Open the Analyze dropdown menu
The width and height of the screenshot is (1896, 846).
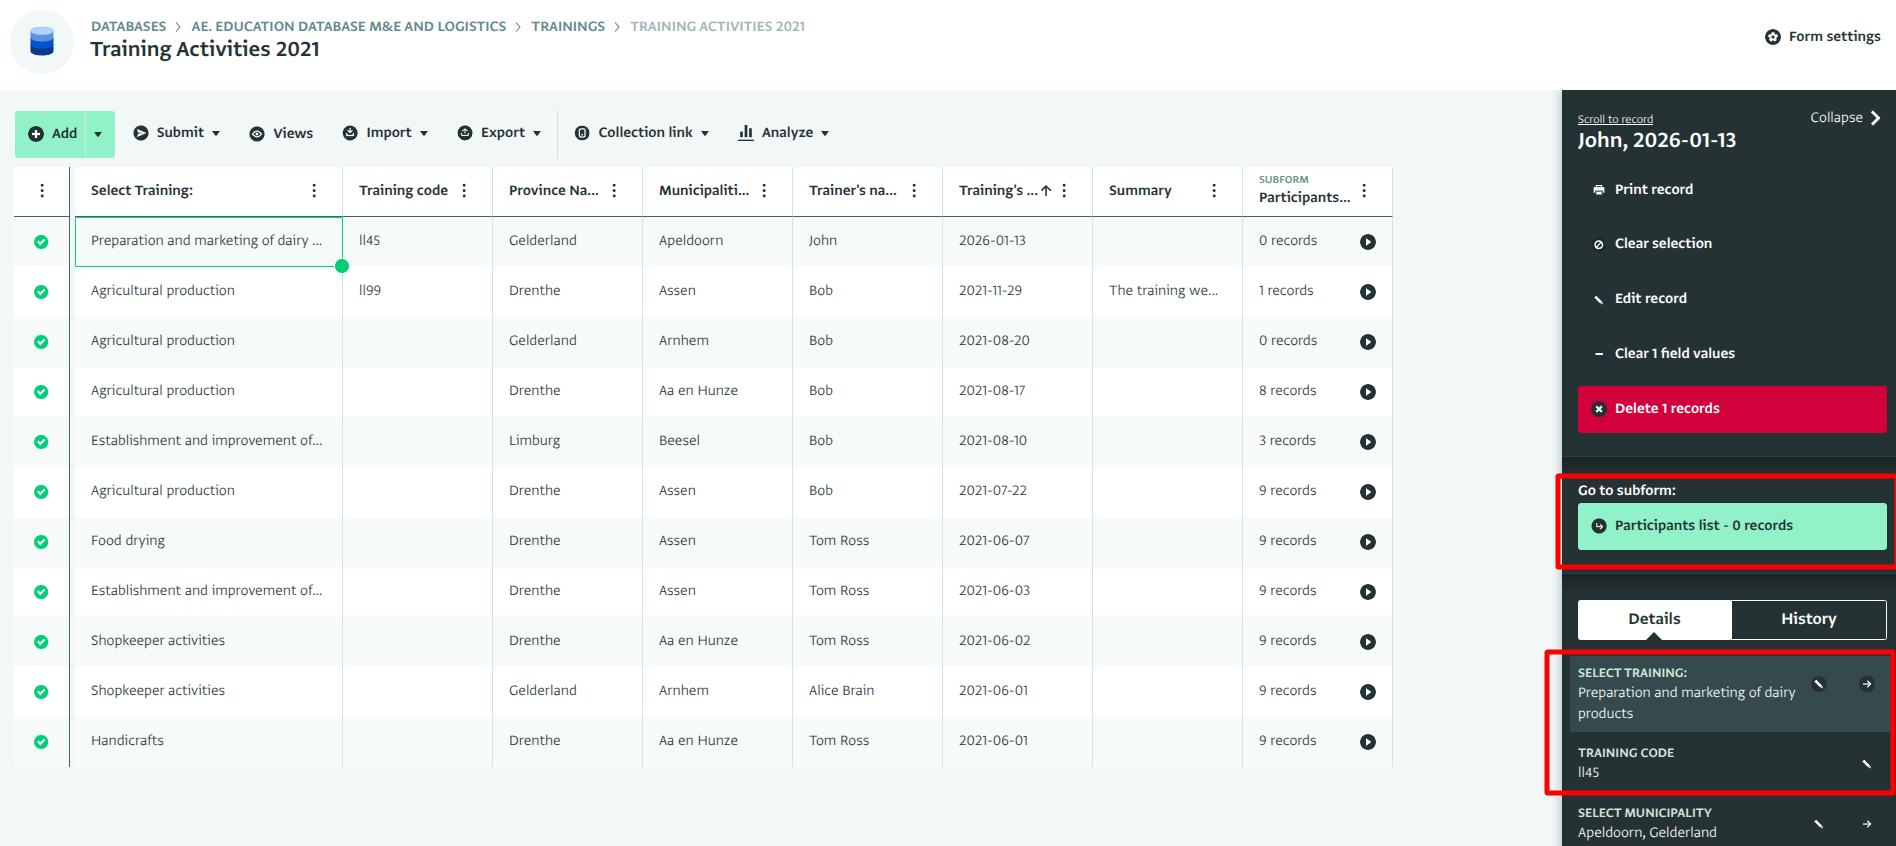click(784, 133)
